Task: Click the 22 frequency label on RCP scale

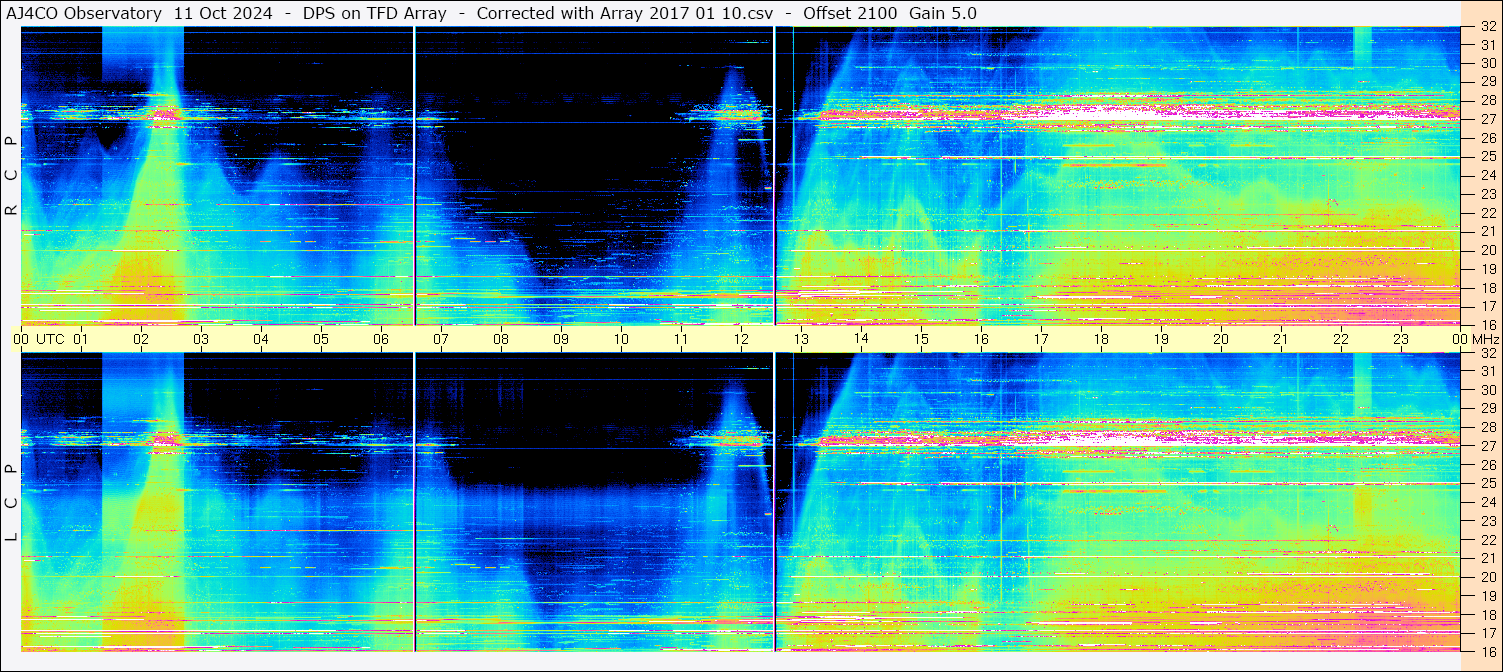Action: [1488, 213]
